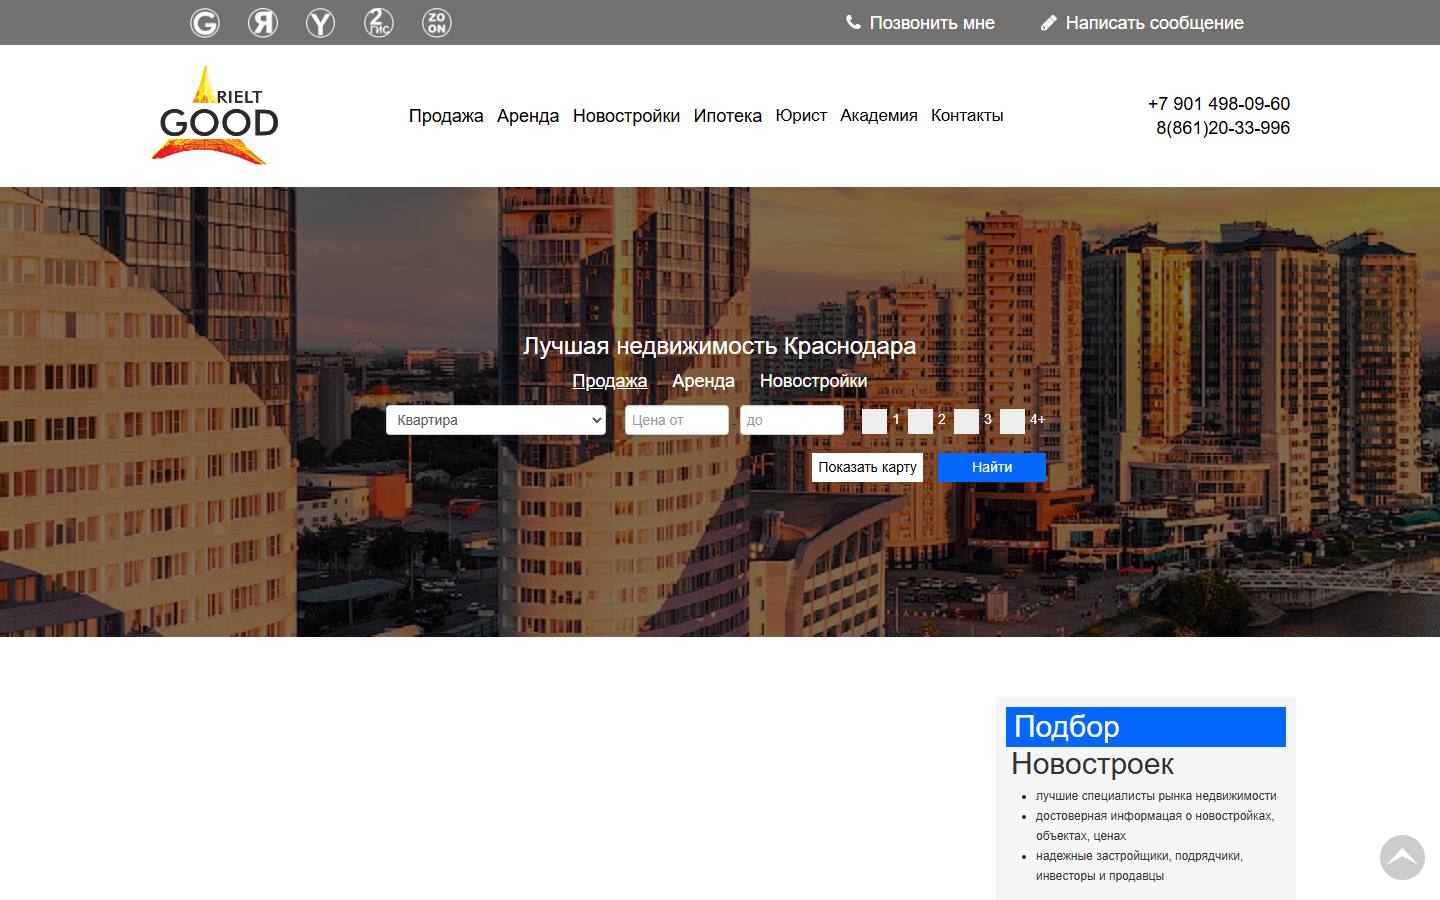Click the scroll-to-top arrow button

click(x=1402, y=857)
